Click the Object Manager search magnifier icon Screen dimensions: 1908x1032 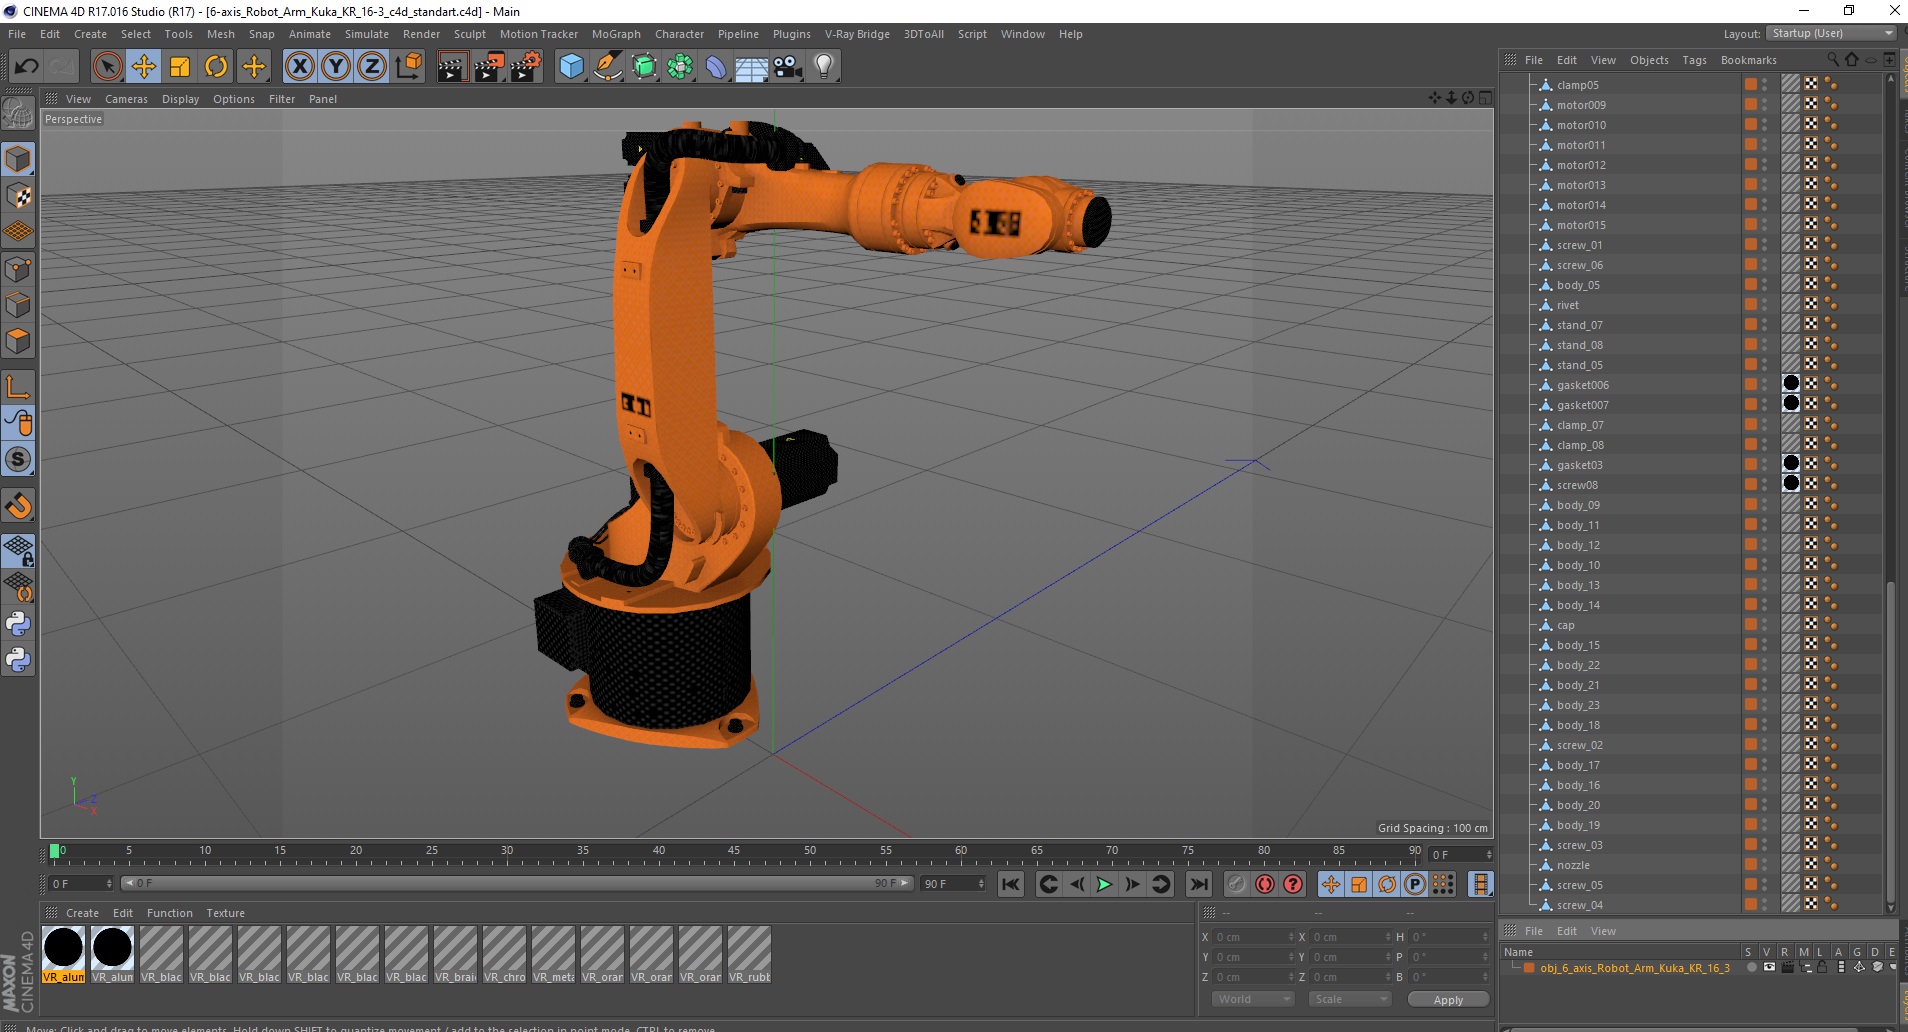coord(1833,60)
